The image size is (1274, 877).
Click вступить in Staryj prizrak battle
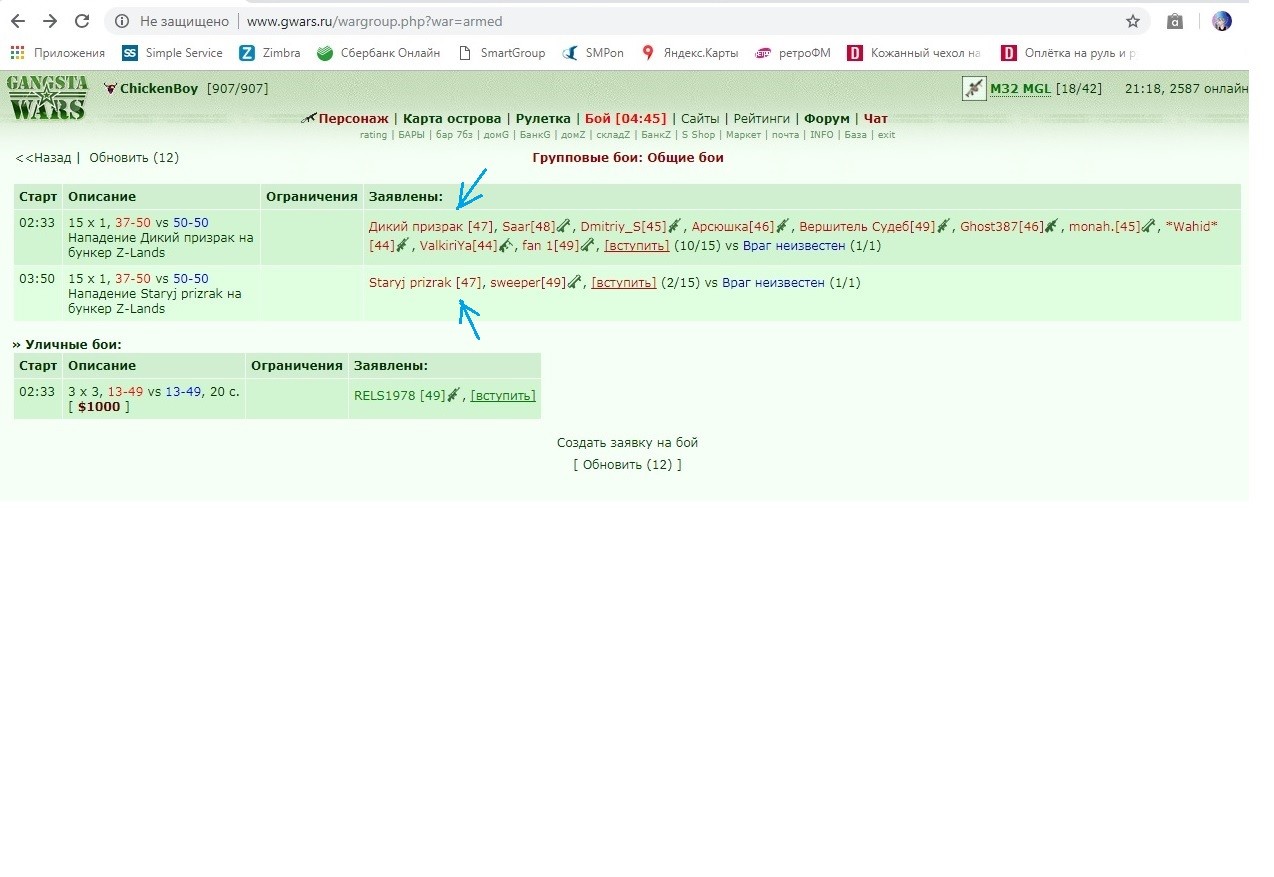tap(624, 283)
